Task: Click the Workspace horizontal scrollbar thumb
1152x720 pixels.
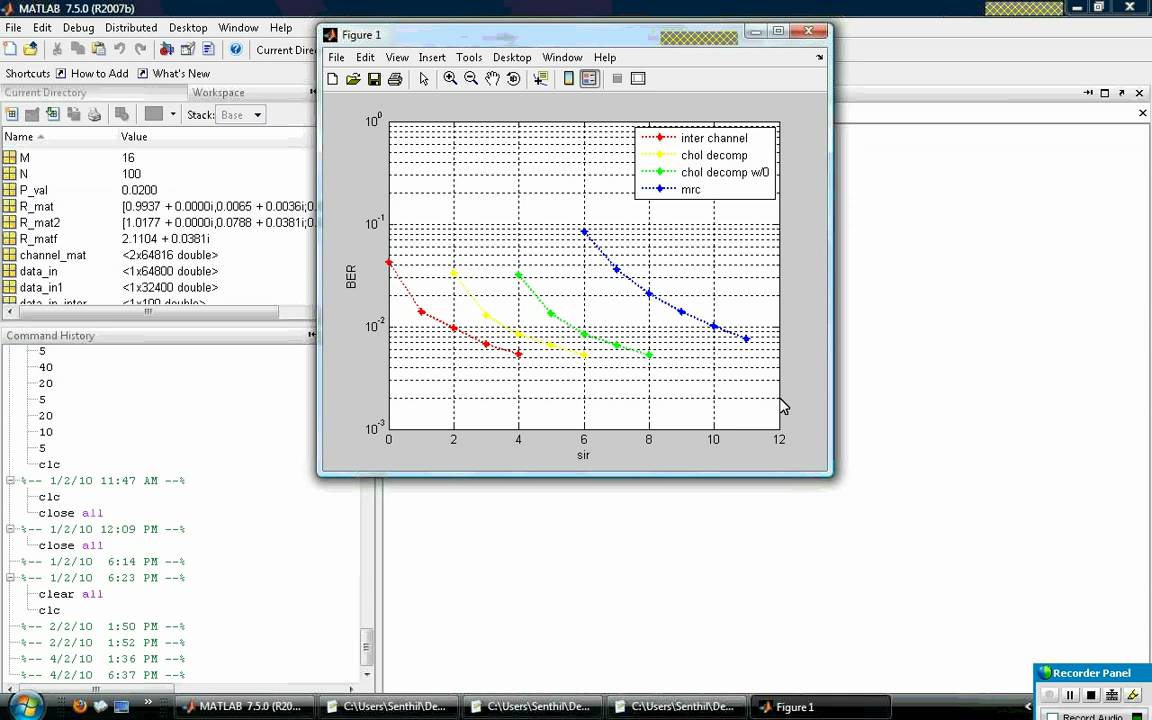Action: coord(148,312)
